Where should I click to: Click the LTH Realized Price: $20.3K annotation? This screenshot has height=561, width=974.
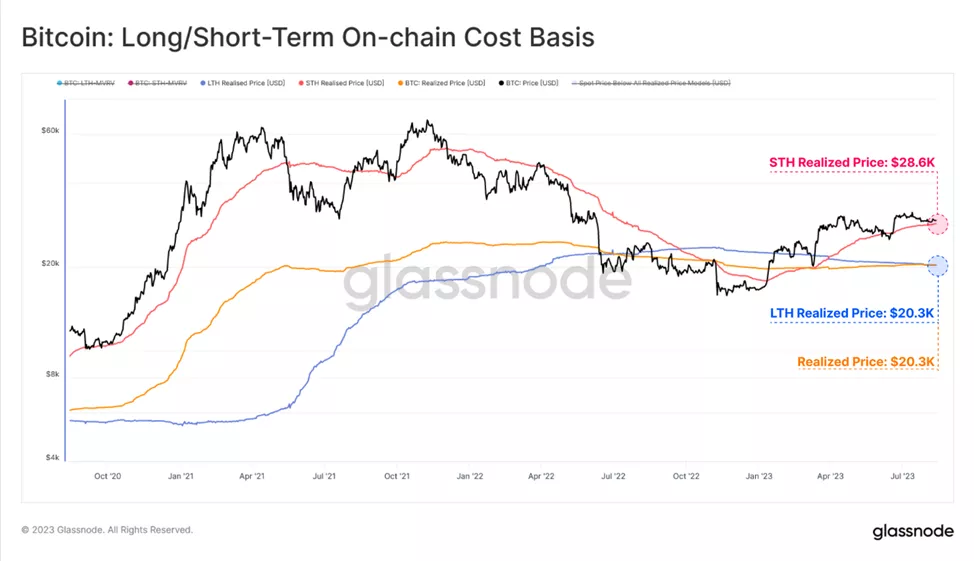(852, 313)
